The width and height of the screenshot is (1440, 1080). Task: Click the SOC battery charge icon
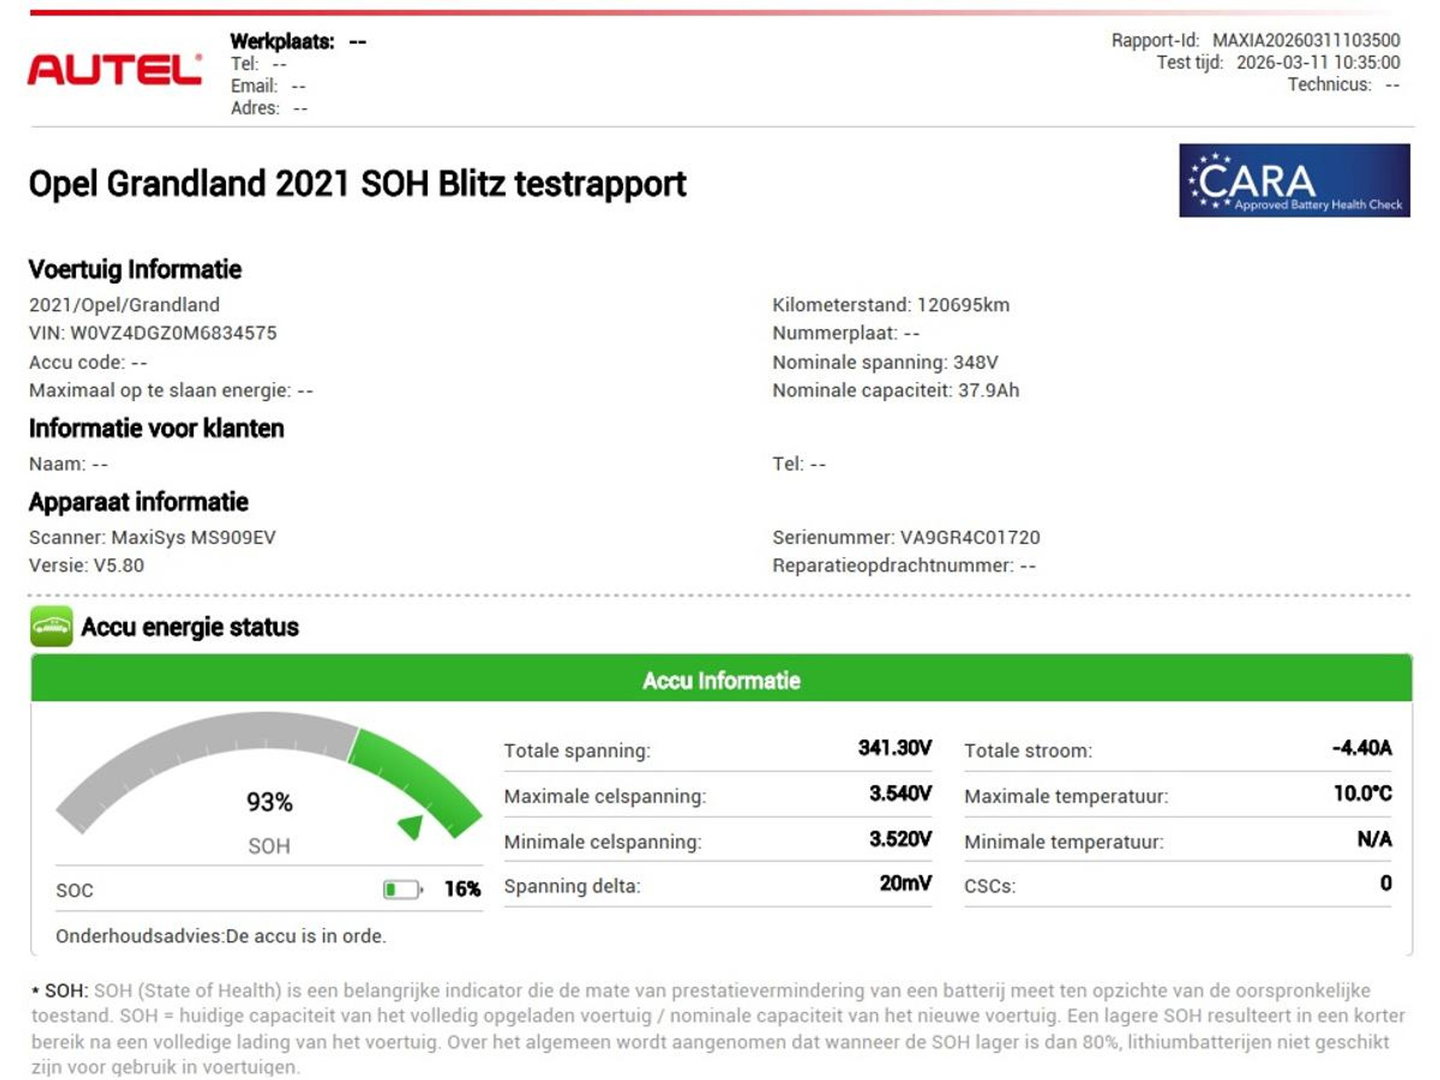point(403,887)
